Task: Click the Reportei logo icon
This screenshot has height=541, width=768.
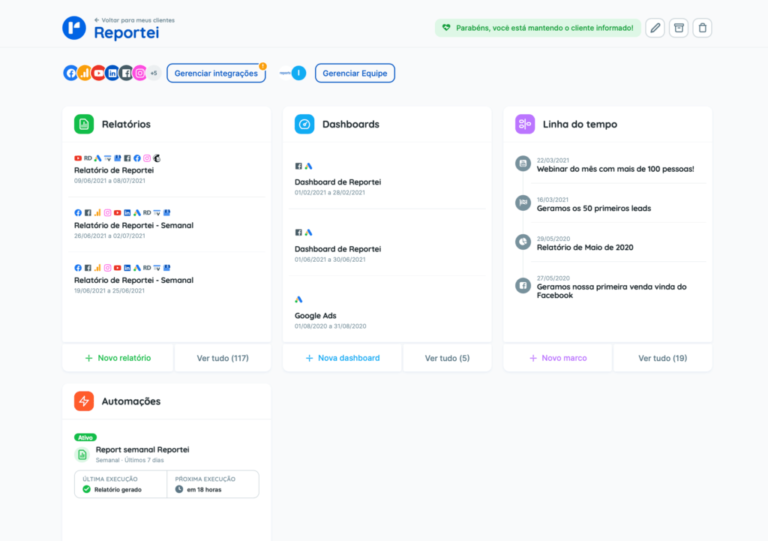Action: click(x=74, y=27)
